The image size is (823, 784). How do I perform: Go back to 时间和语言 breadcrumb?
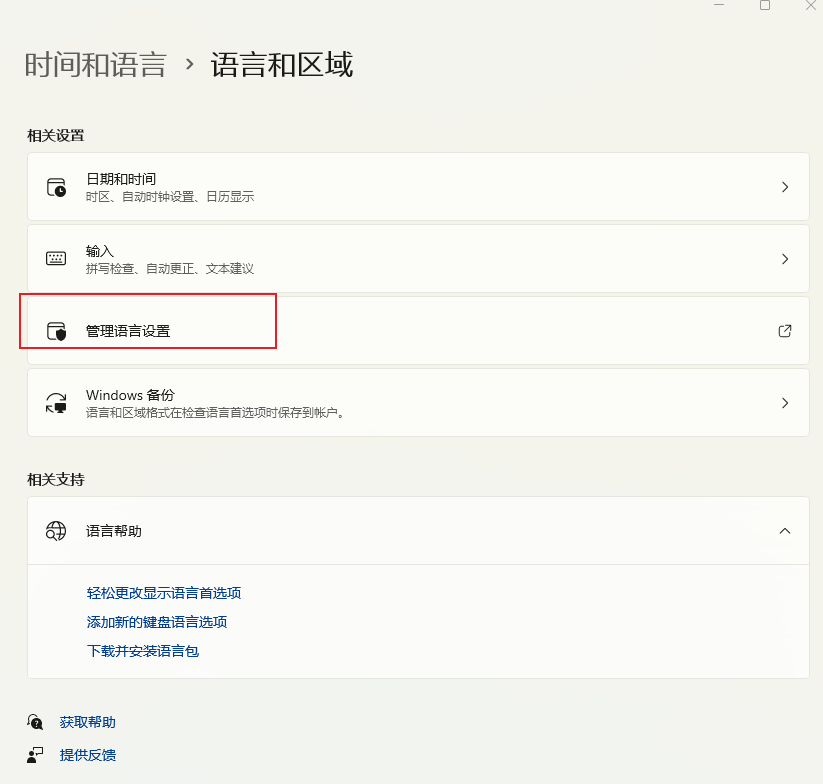click(96, 65)
